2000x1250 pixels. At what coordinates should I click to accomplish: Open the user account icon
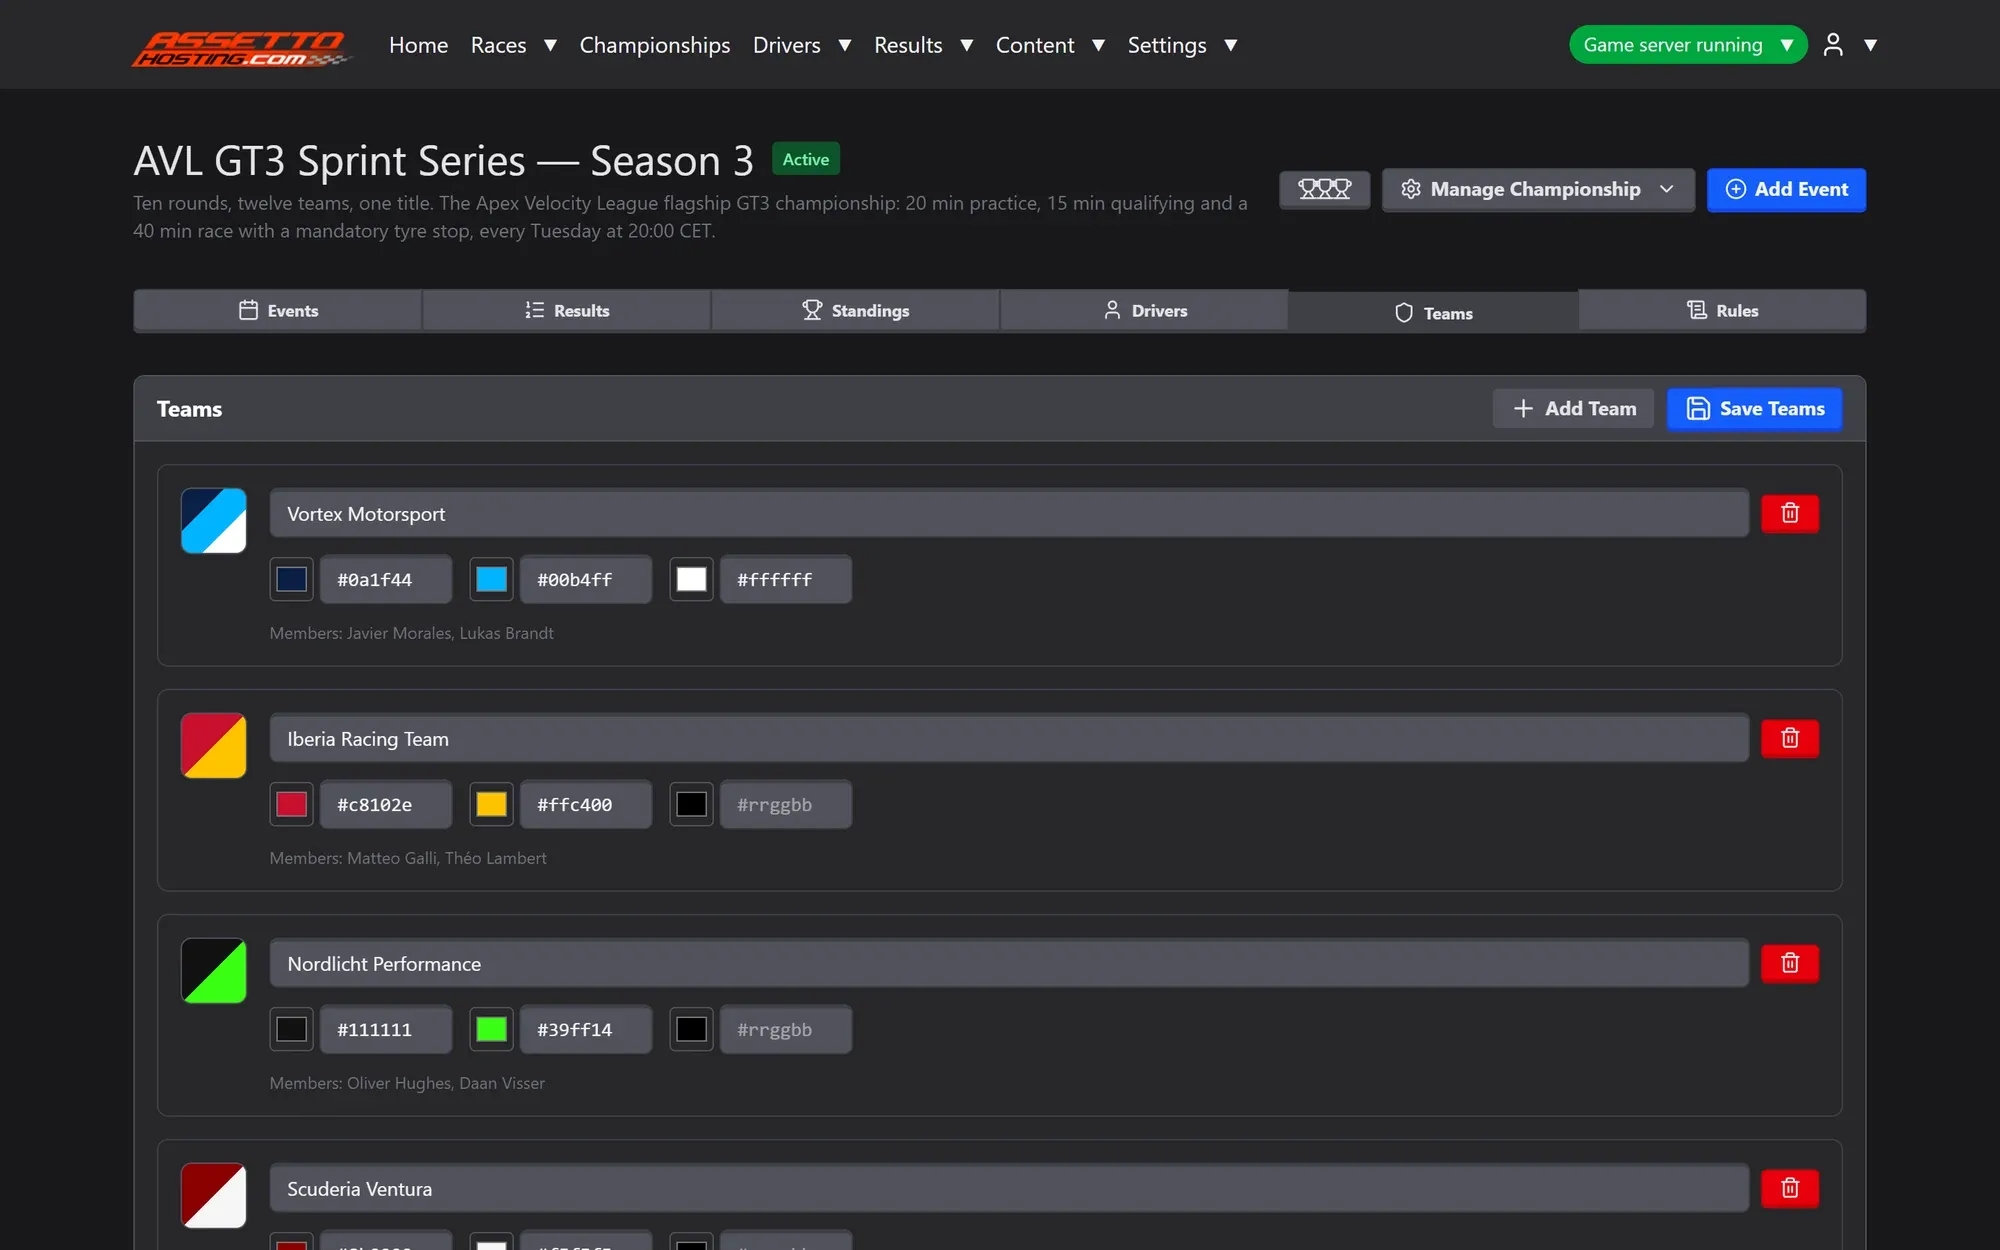coord(1832,45)
